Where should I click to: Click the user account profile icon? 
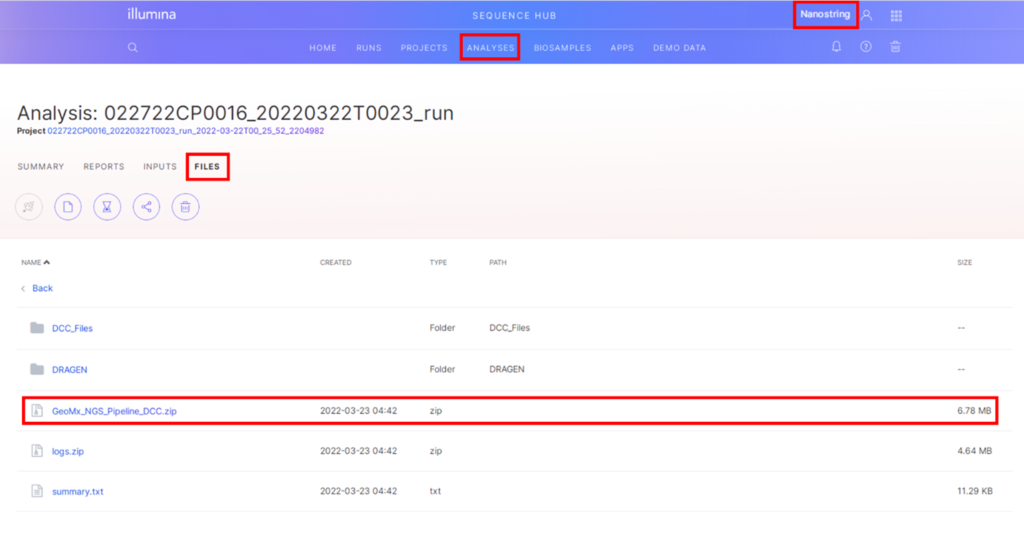coord(867,16)
